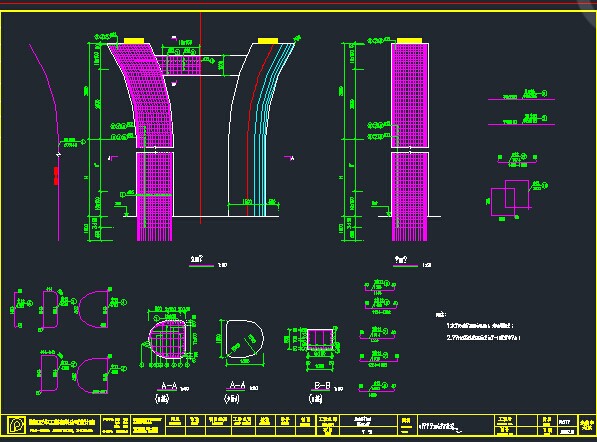Select the A-A label under the outline-only section

pyautogui.click(x=238, y=386)
